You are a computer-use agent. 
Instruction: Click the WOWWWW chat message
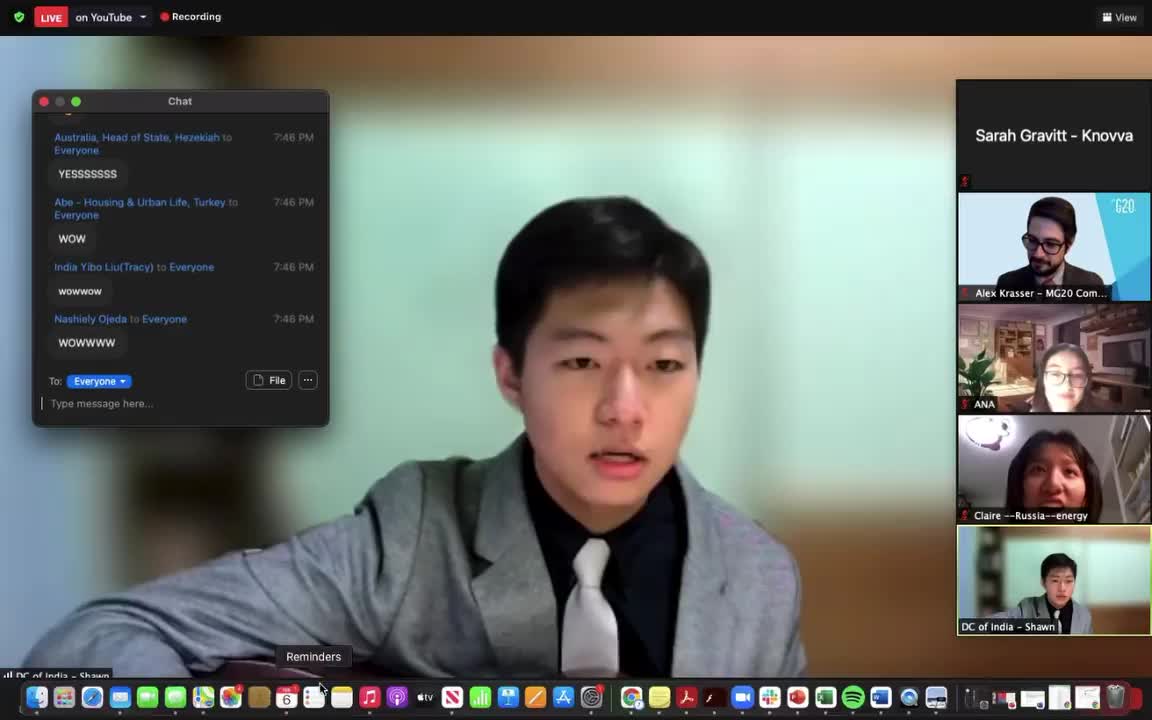[87, 343]
